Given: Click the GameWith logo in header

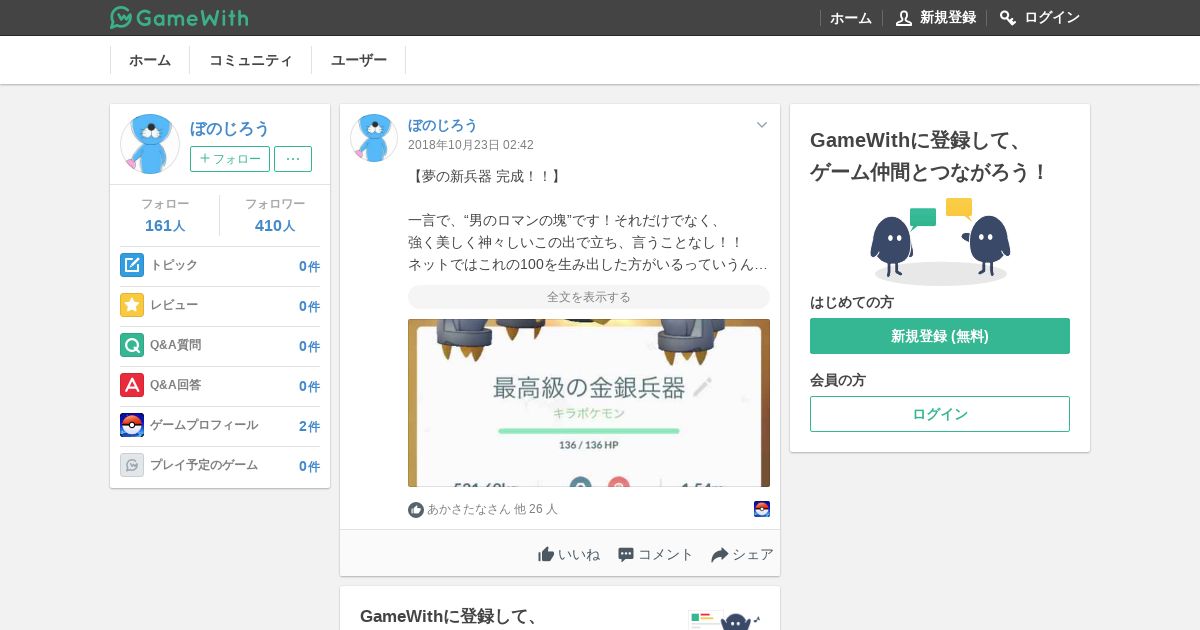Looking at the screenshot, I should [x=179, y=17].
